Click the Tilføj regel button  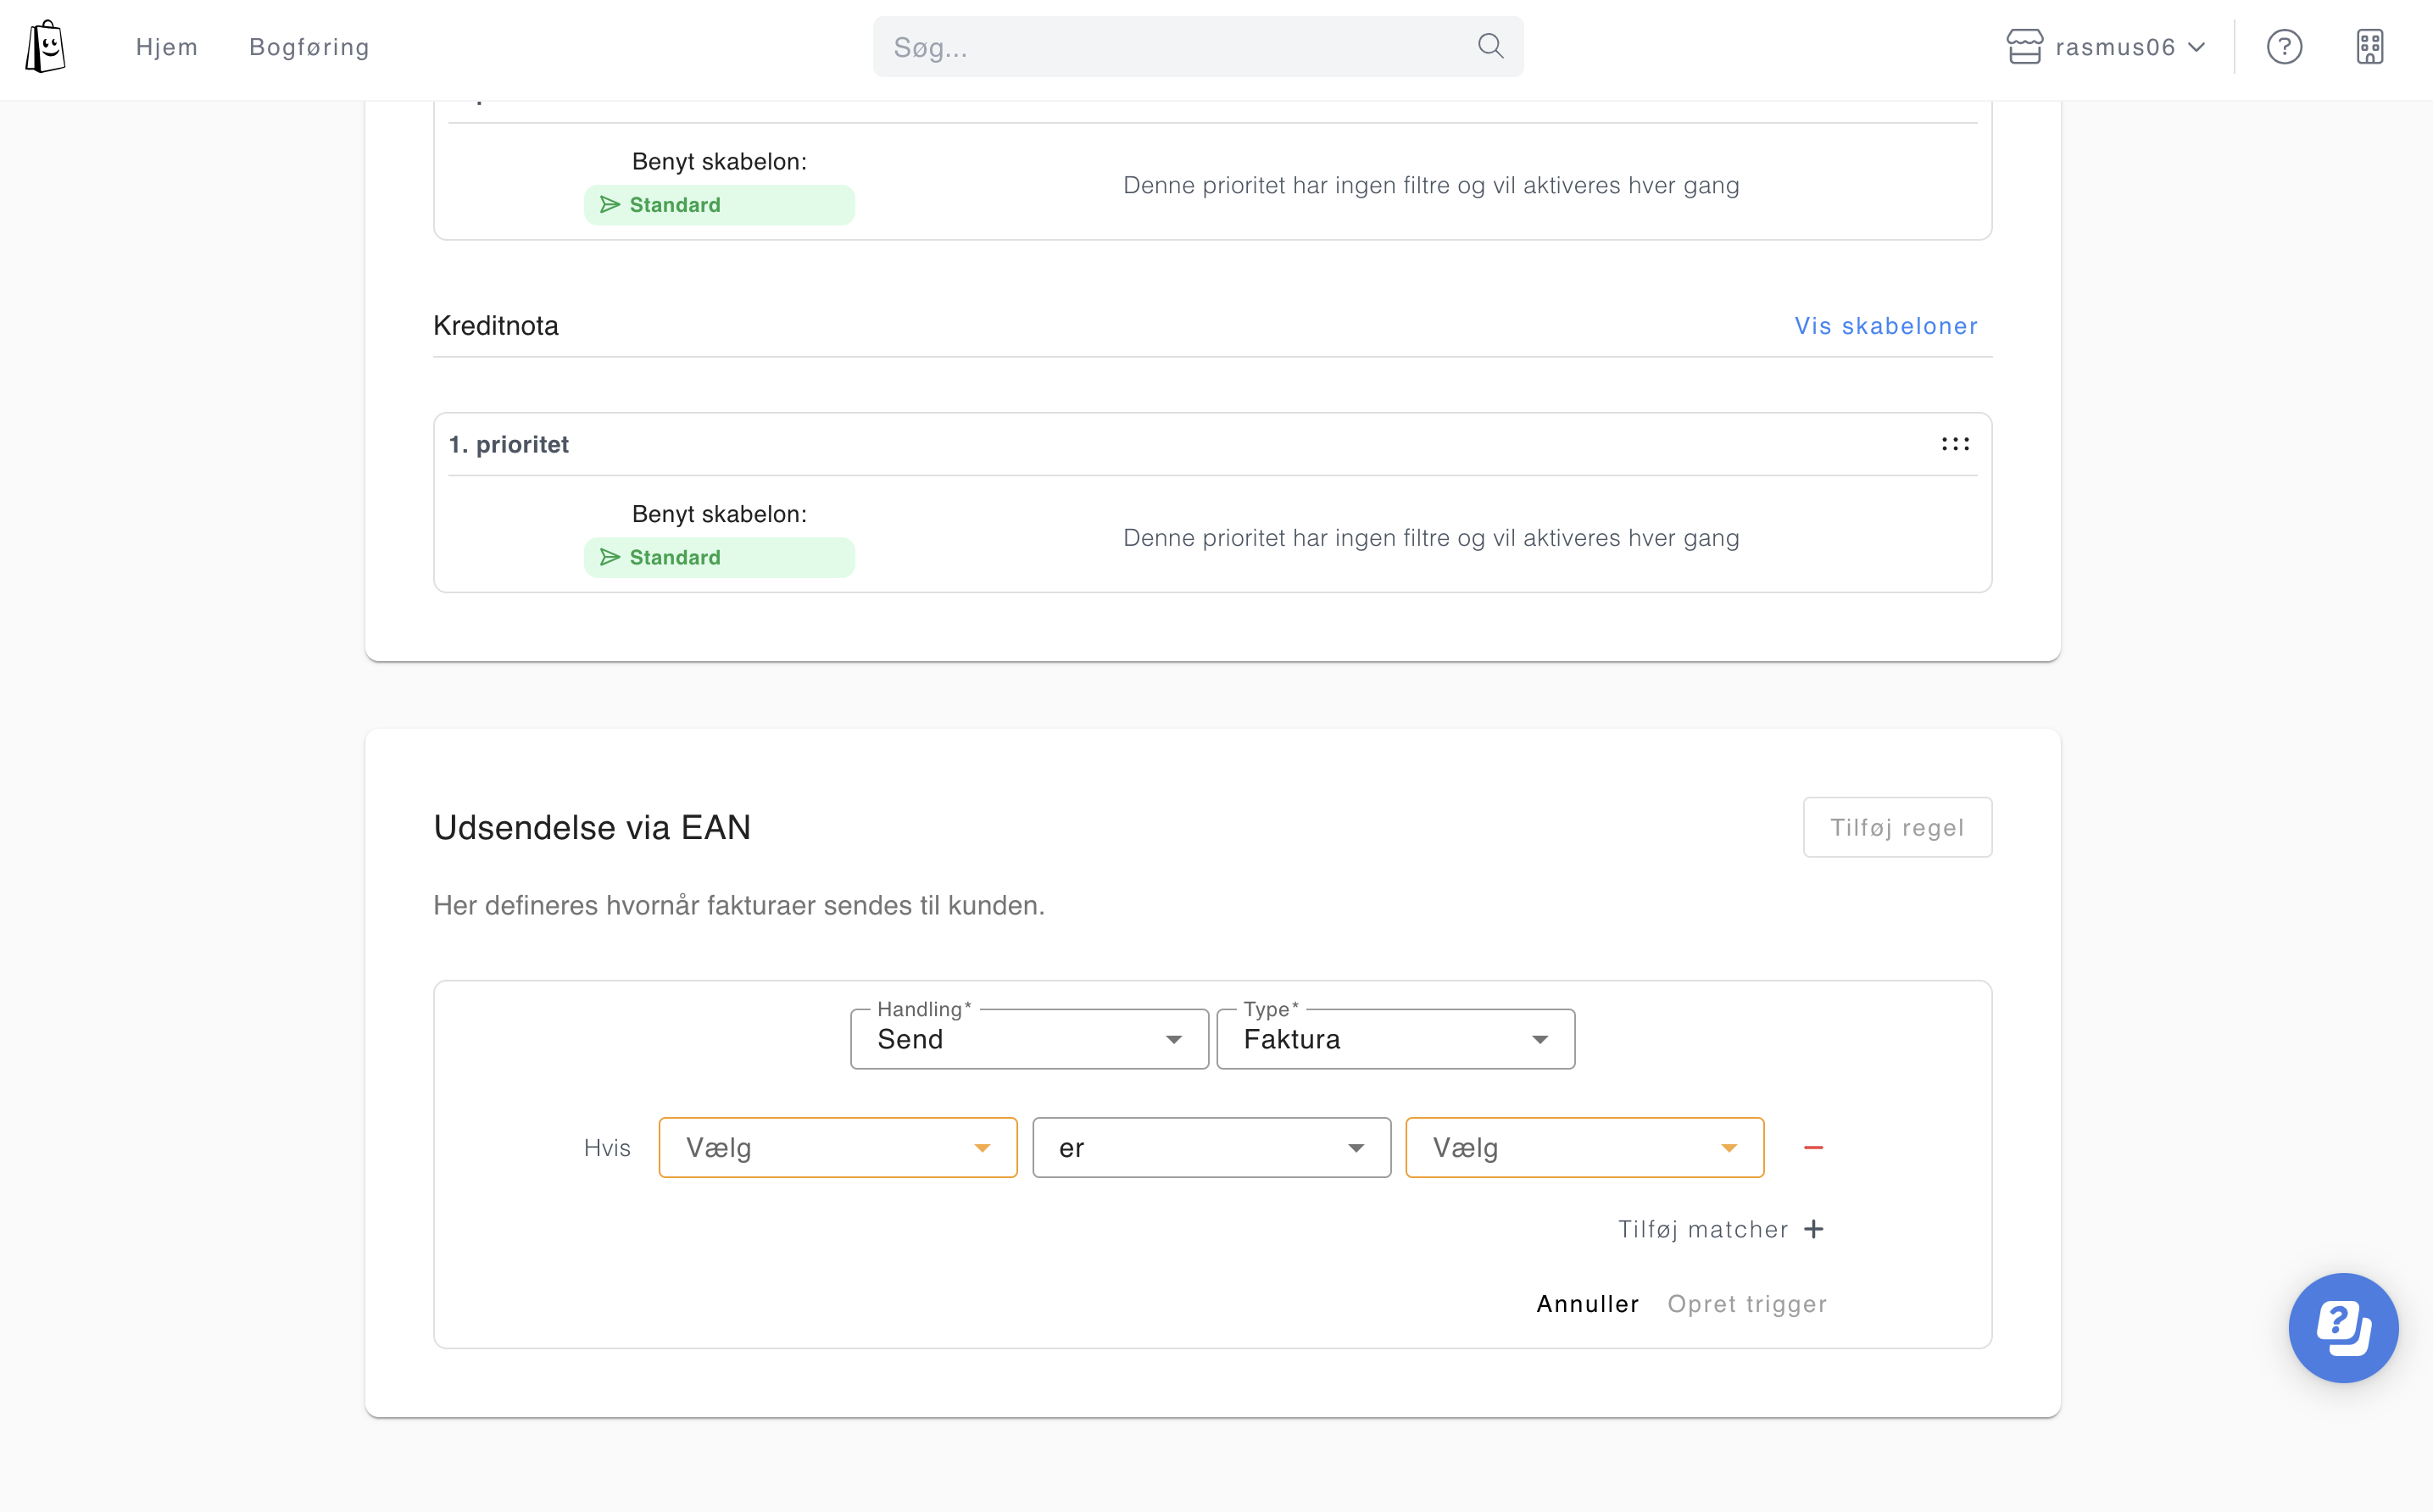point(1897,827)
